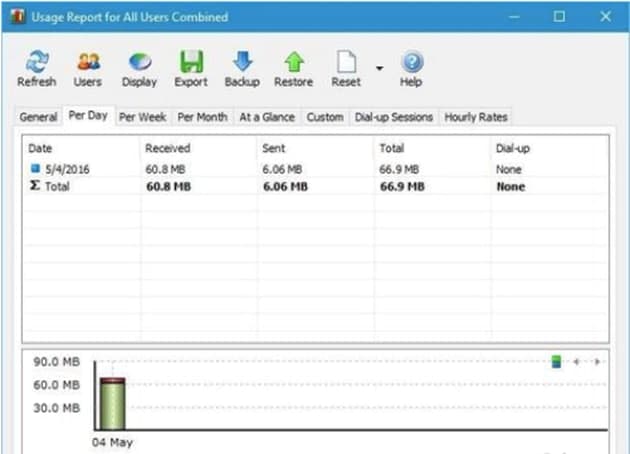630x454 pixels.
Task: Click the 04 May bar in chart
Action: (112, 403)
